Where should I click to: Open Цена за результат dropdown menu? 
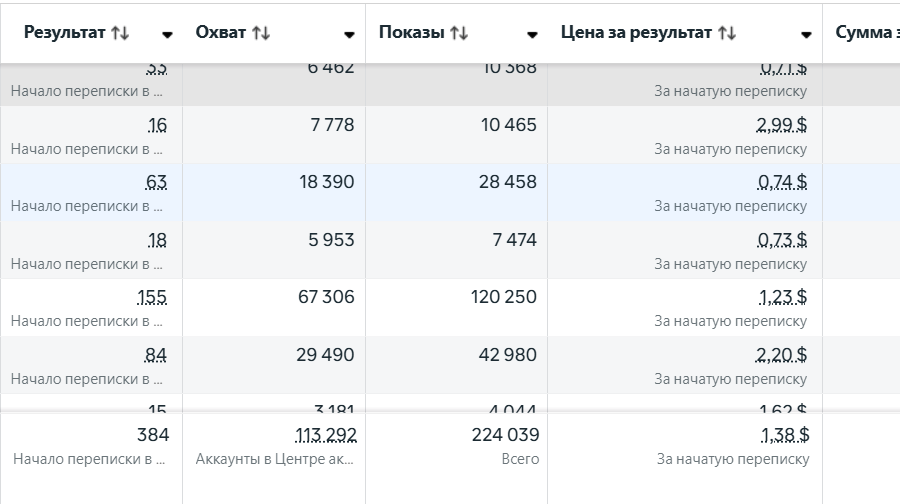click(806, 34)
